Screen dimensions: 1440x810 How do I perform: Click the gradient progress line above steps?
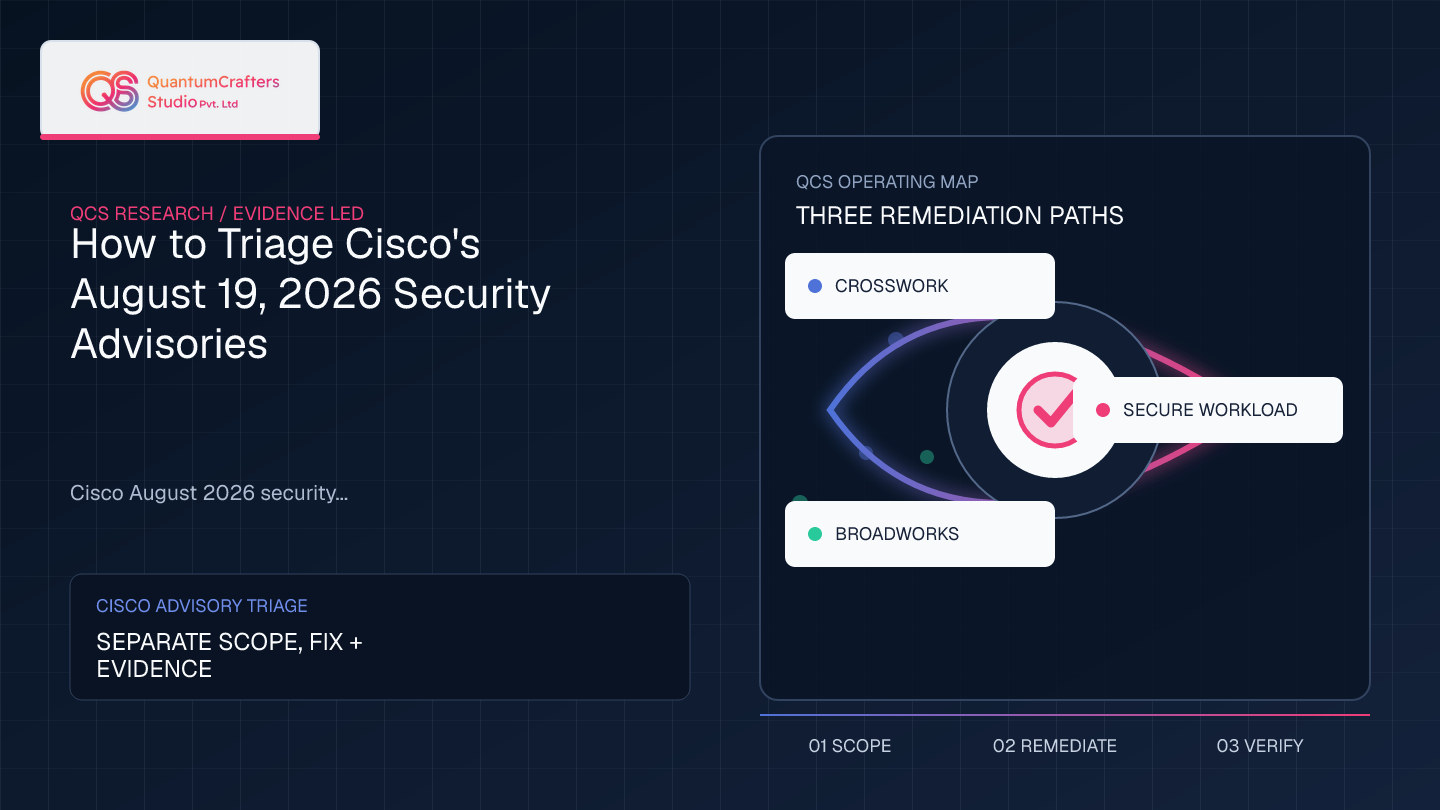pyautogui.click(x=1065, y=715)
